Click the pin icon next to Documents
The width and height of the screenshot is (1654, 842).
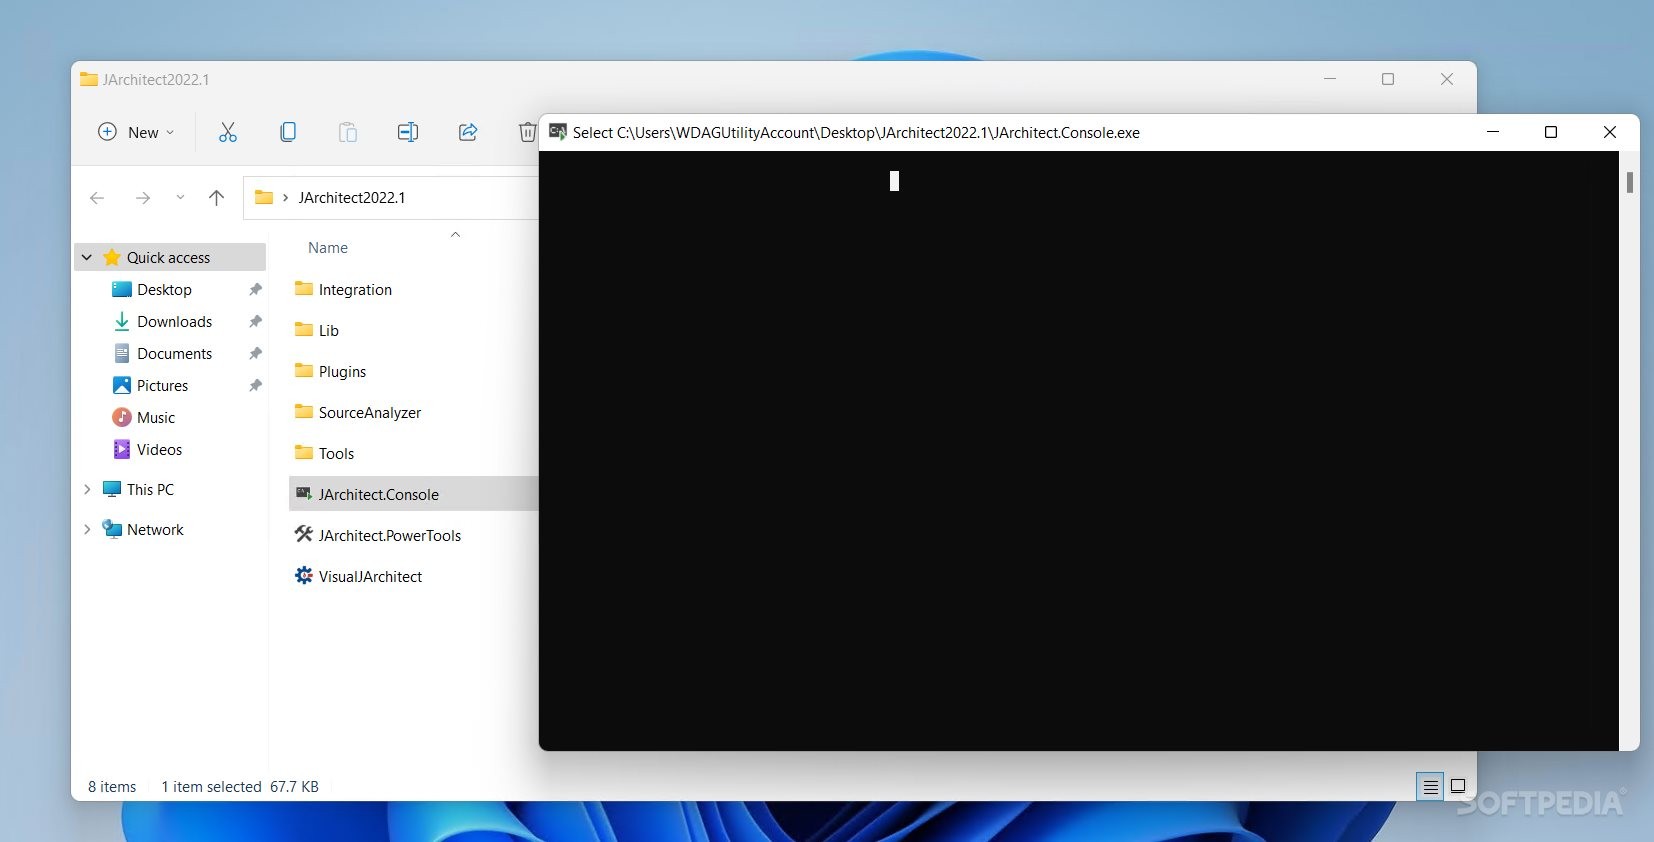[x=255, y=353]
